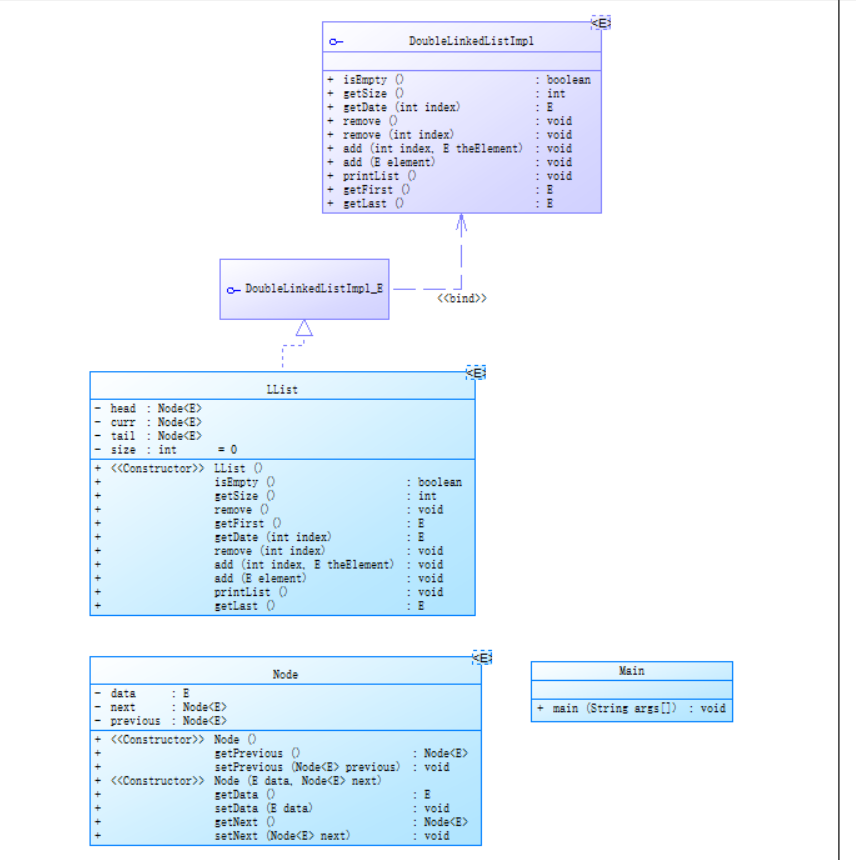This screenshot has height=860, width=856.
Task: Click add (E element) in DoubleLinkedListImpl
Action: coord(389,162)
